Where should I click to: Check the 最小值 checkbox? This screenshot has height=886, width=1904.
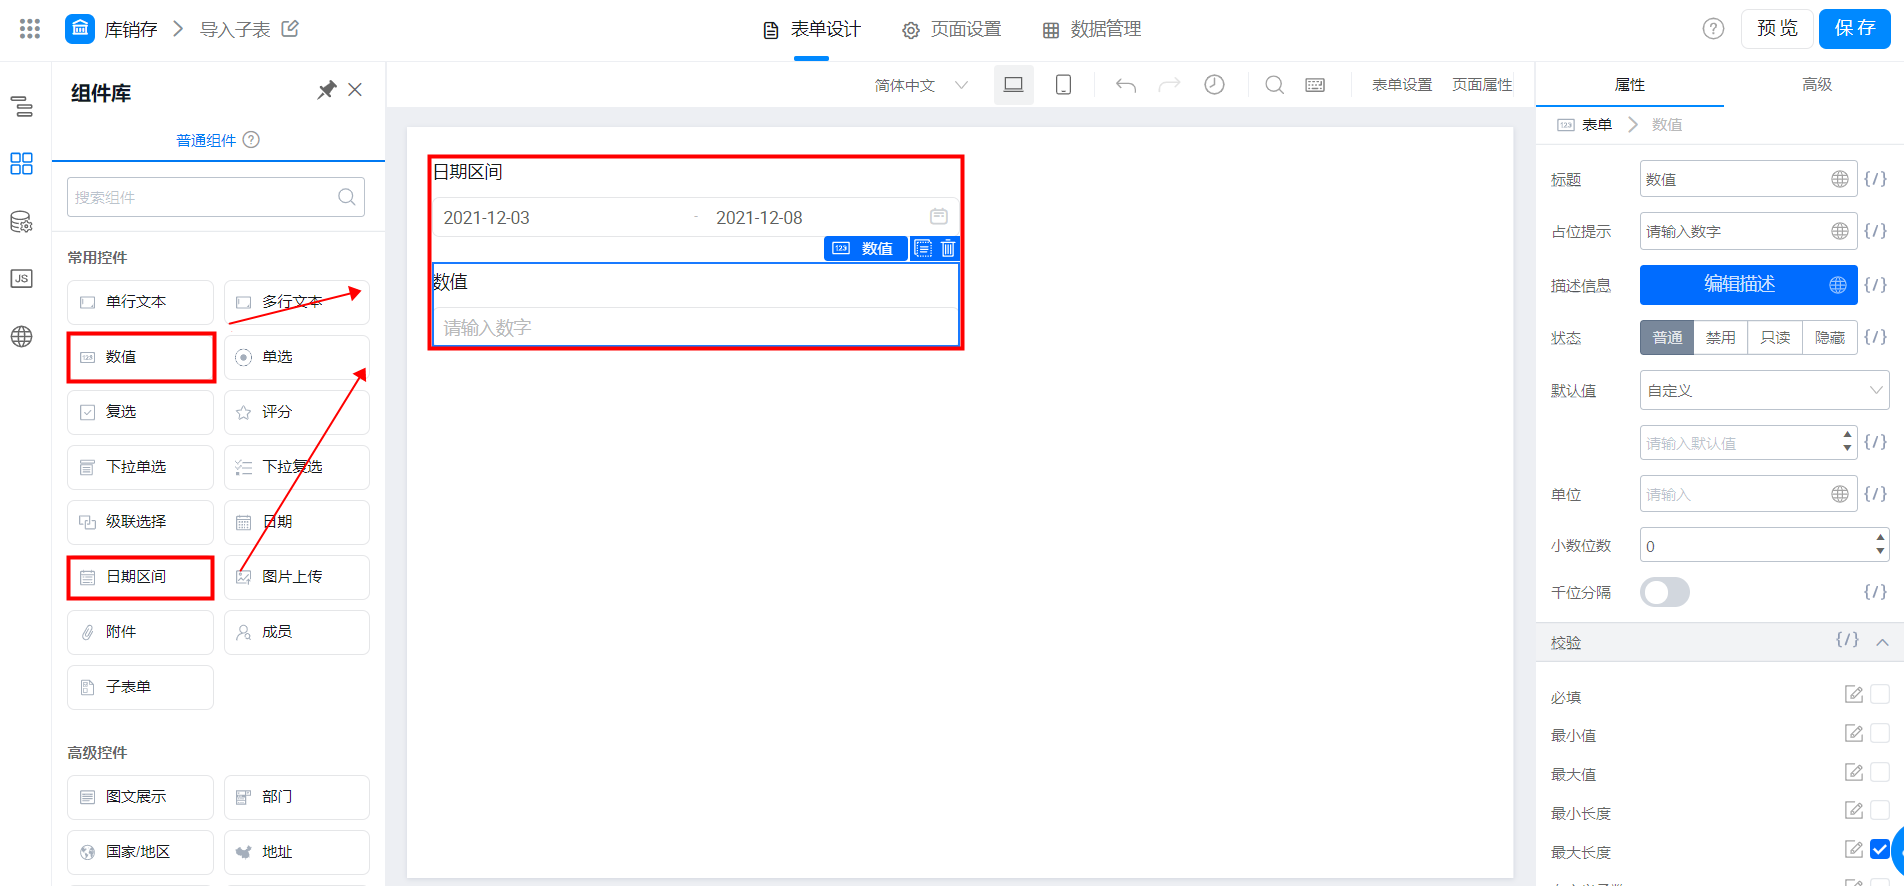pos(1880,733)
